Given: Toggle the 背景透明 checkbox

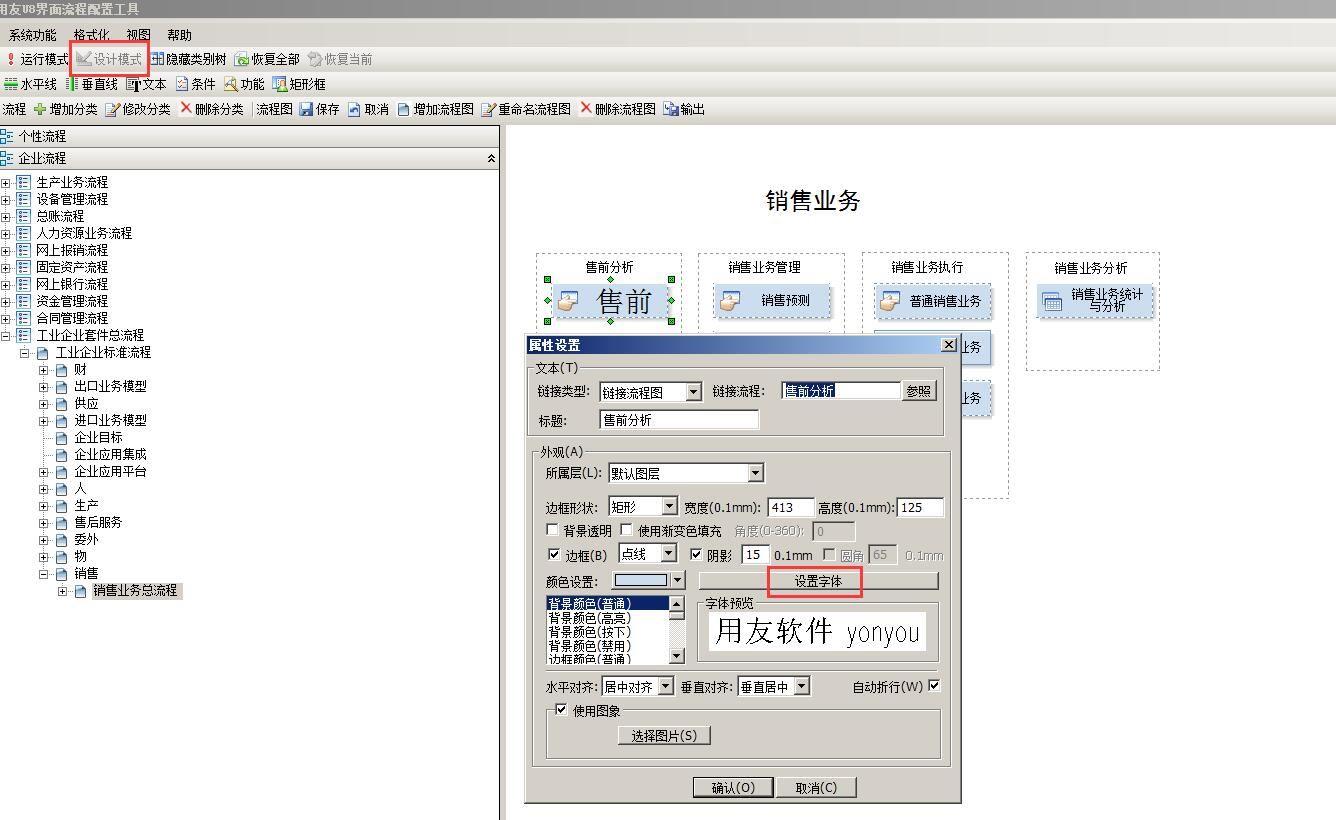Looking at the screenshot, I should point(553,530).
